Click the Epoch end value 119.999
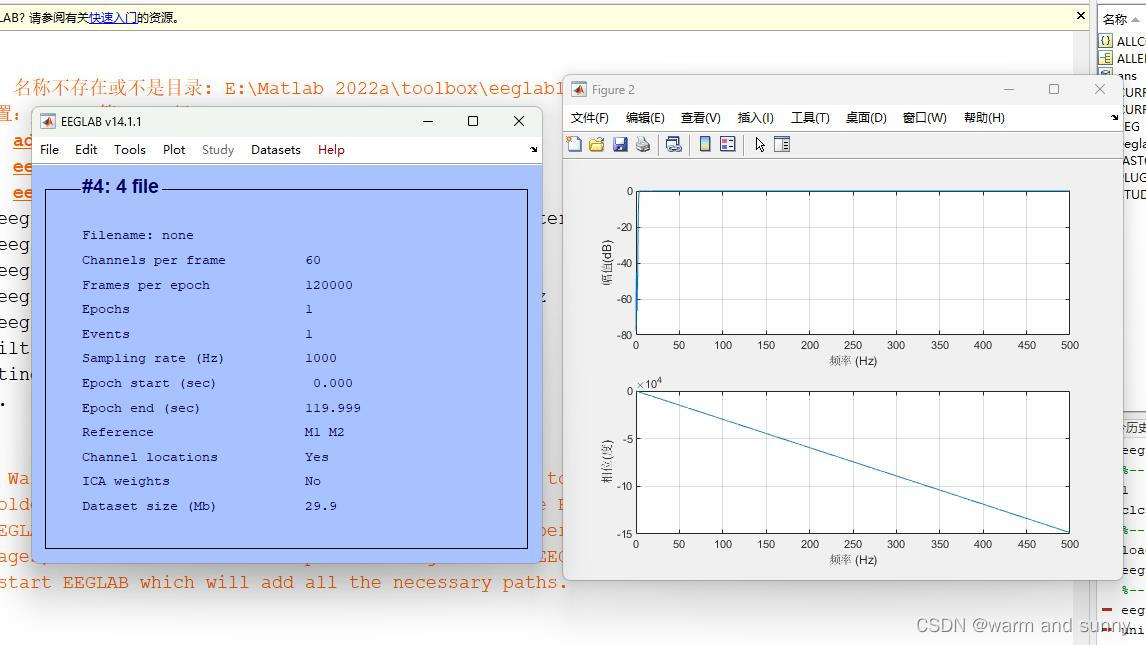Screen dimensions: 1146x645 [333, 408]
